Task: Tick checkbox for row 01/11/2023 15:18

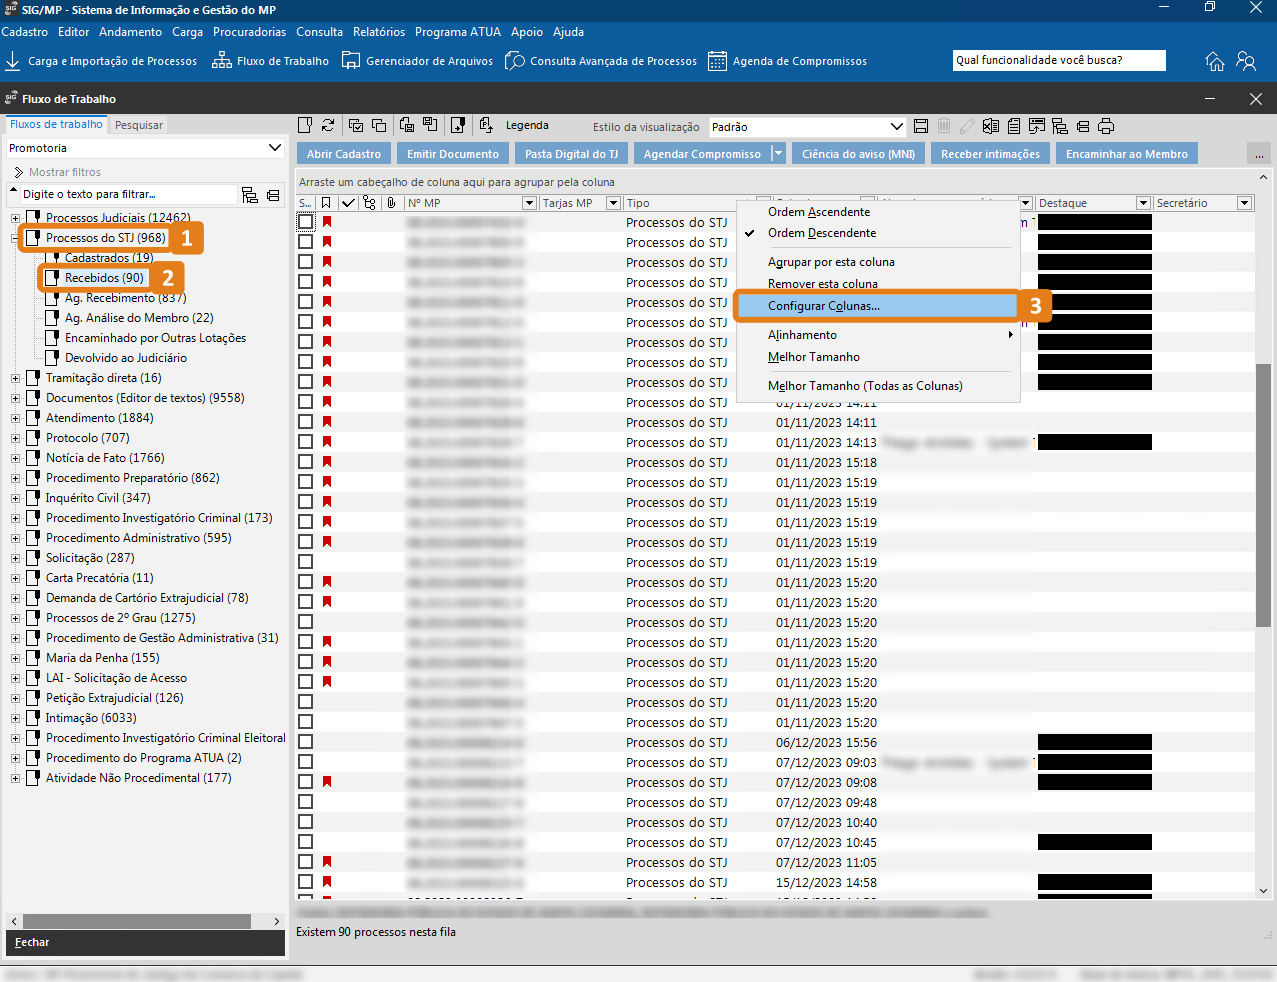Action: click(306, 462)
